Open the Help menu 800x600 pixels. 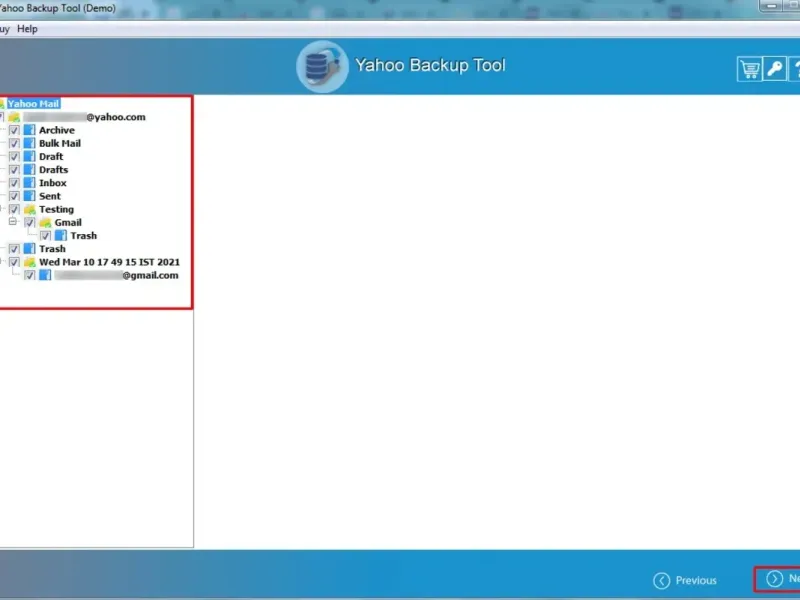(x=27, y=29)
